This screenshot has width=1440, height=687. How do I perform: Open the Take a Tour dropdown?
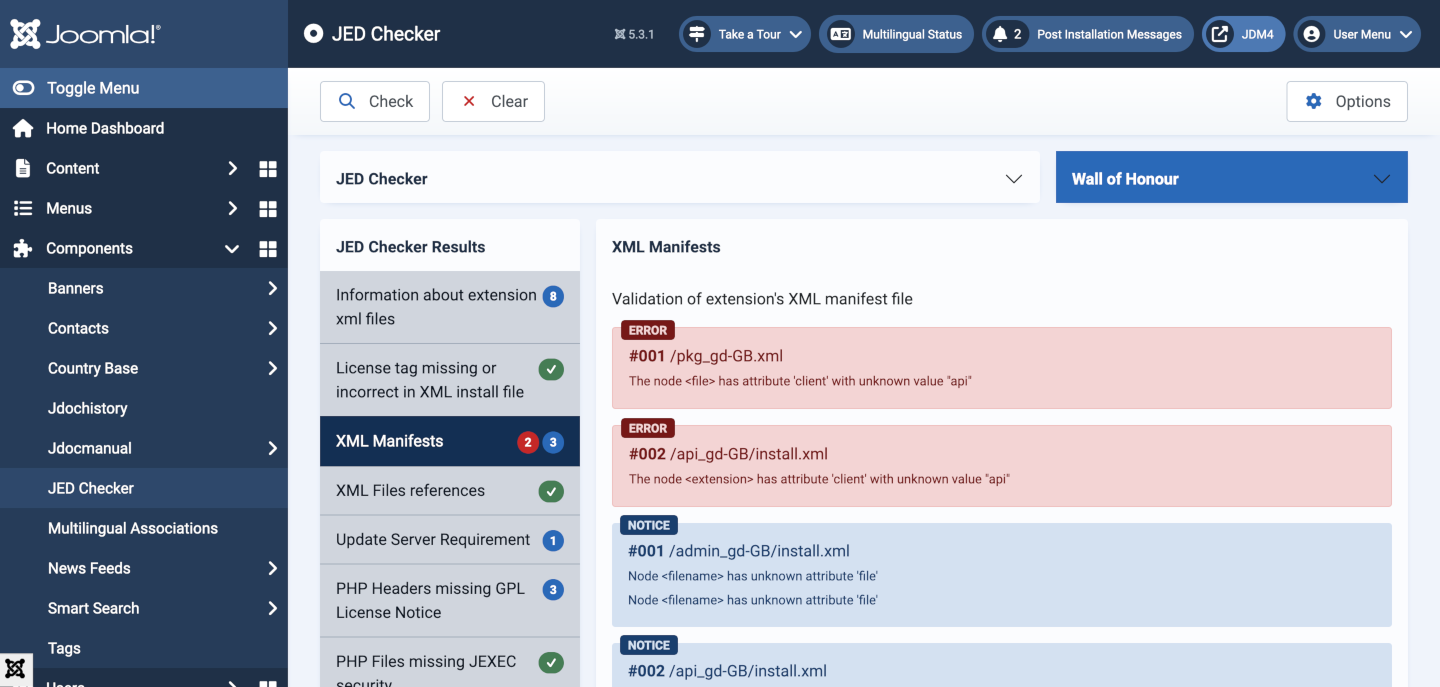click(x=744, y=34)
